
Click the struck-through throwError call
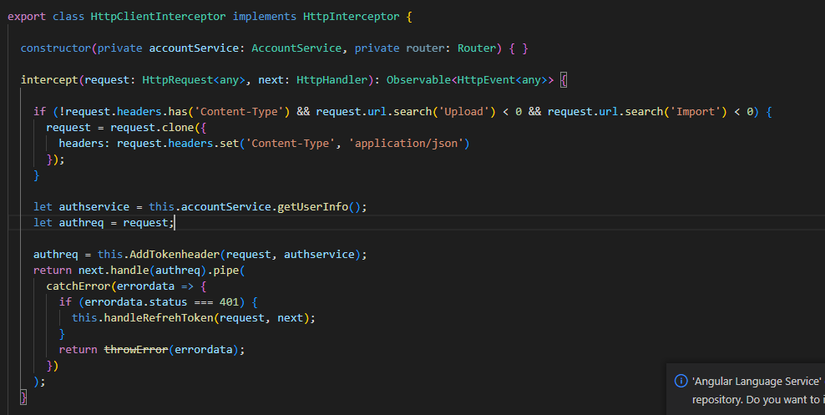pyautogui.click(x=136, y=349)
